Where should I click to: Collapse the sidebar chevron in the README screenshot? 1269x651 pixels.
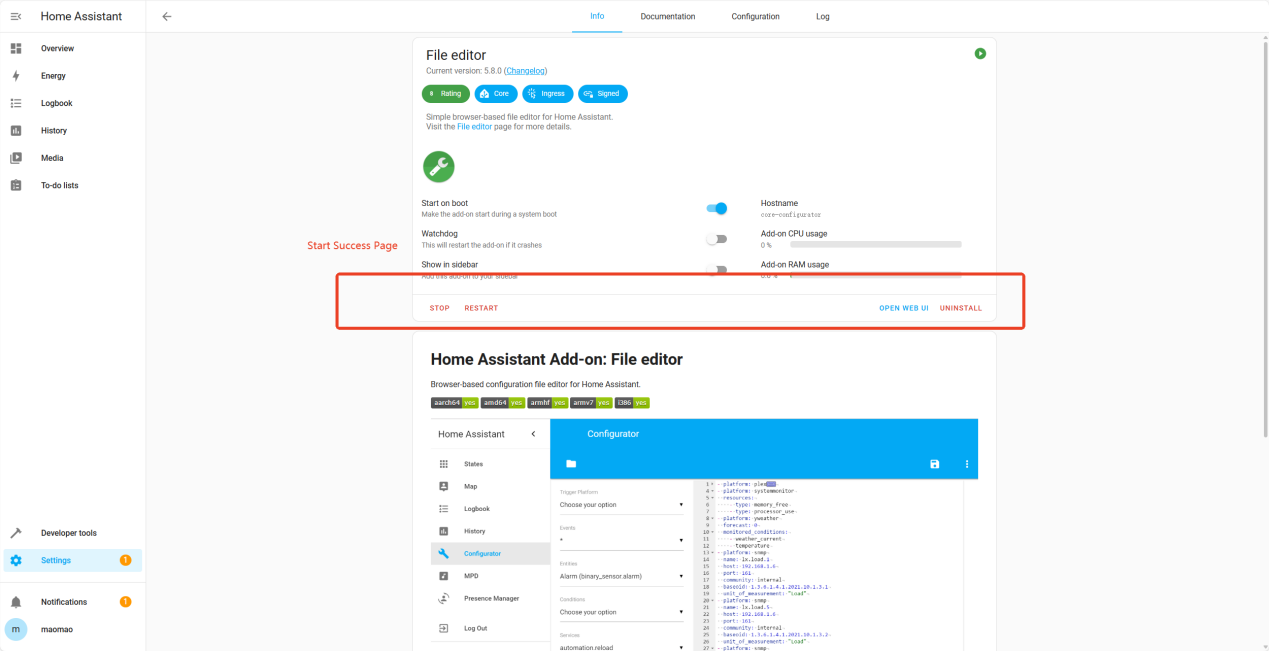pyautogui.click(x=533, y=434)
